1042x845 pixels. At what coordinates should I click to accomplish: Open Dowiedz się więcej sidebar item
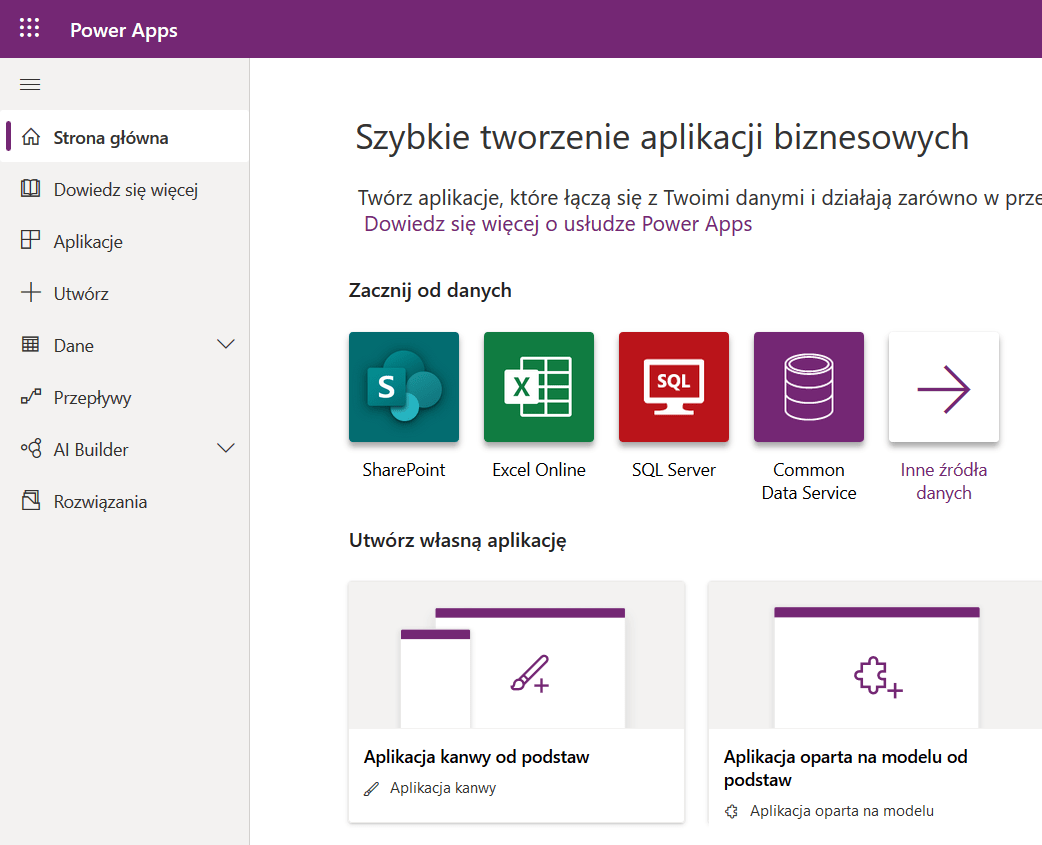click(x=125, y=190)
